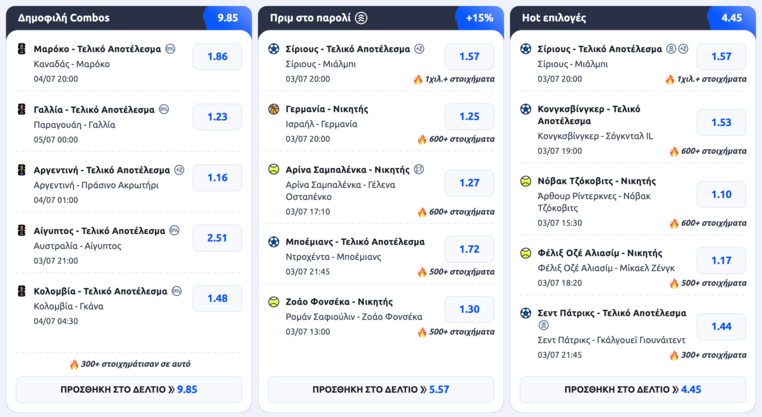Image resolution: width=762 pixels, height=417 pixels.
Task: Click the Δημοφιλή Combos header
Action: click(64, 18)
